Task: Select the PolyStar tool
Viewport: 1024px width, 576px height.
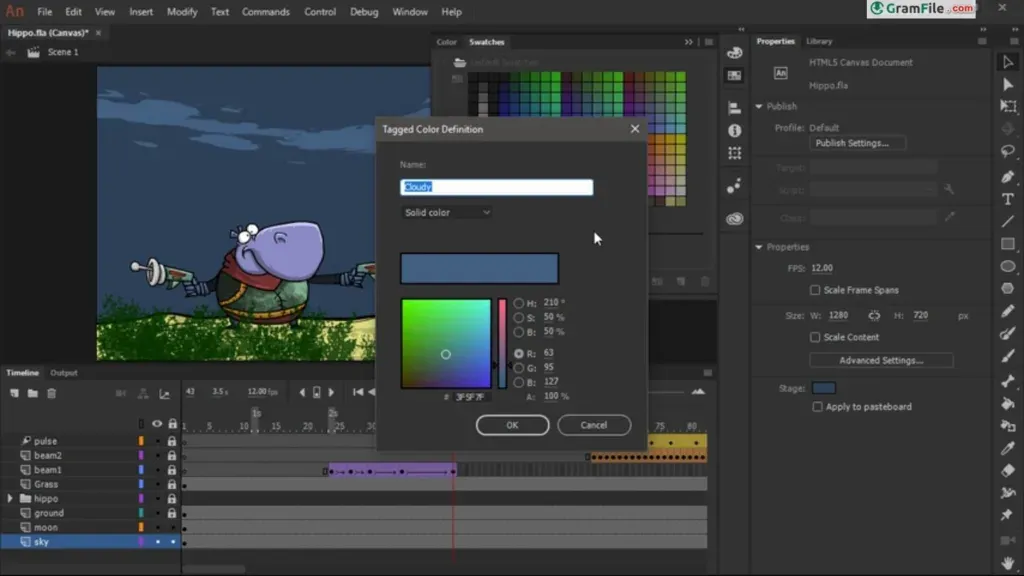Action: pyautogui.click(x=1008, y=289)
